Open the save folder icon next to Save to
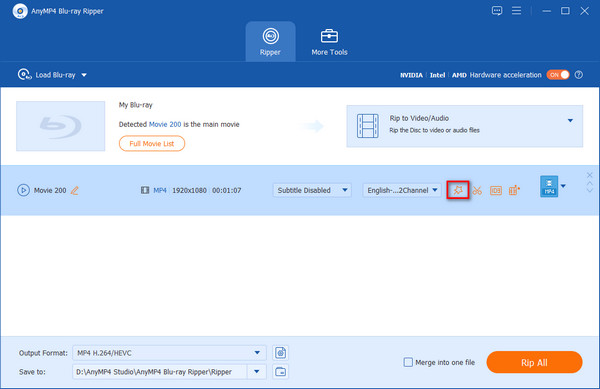Image resolution: width=600 pixels, height=389 pixels. click(x=280, y=371)
